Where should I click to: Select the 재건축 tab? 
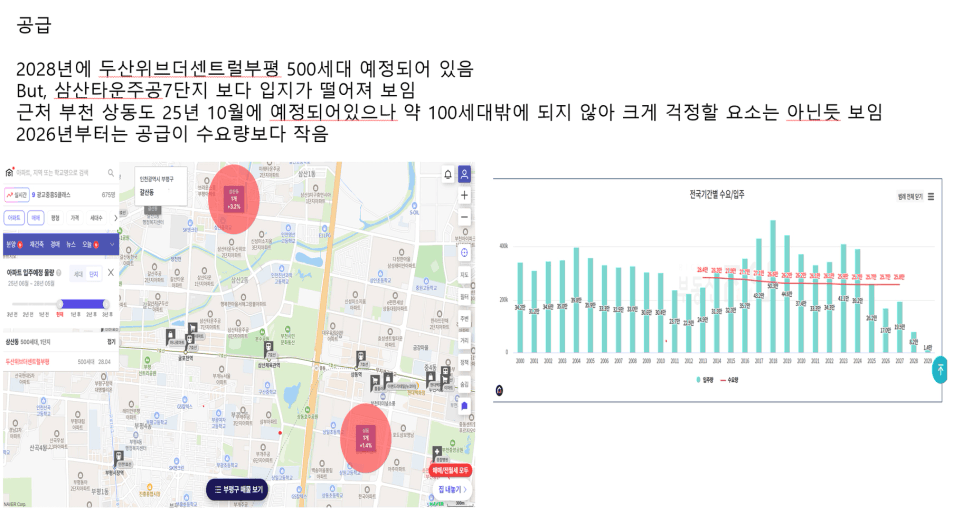tap(37, 244)
